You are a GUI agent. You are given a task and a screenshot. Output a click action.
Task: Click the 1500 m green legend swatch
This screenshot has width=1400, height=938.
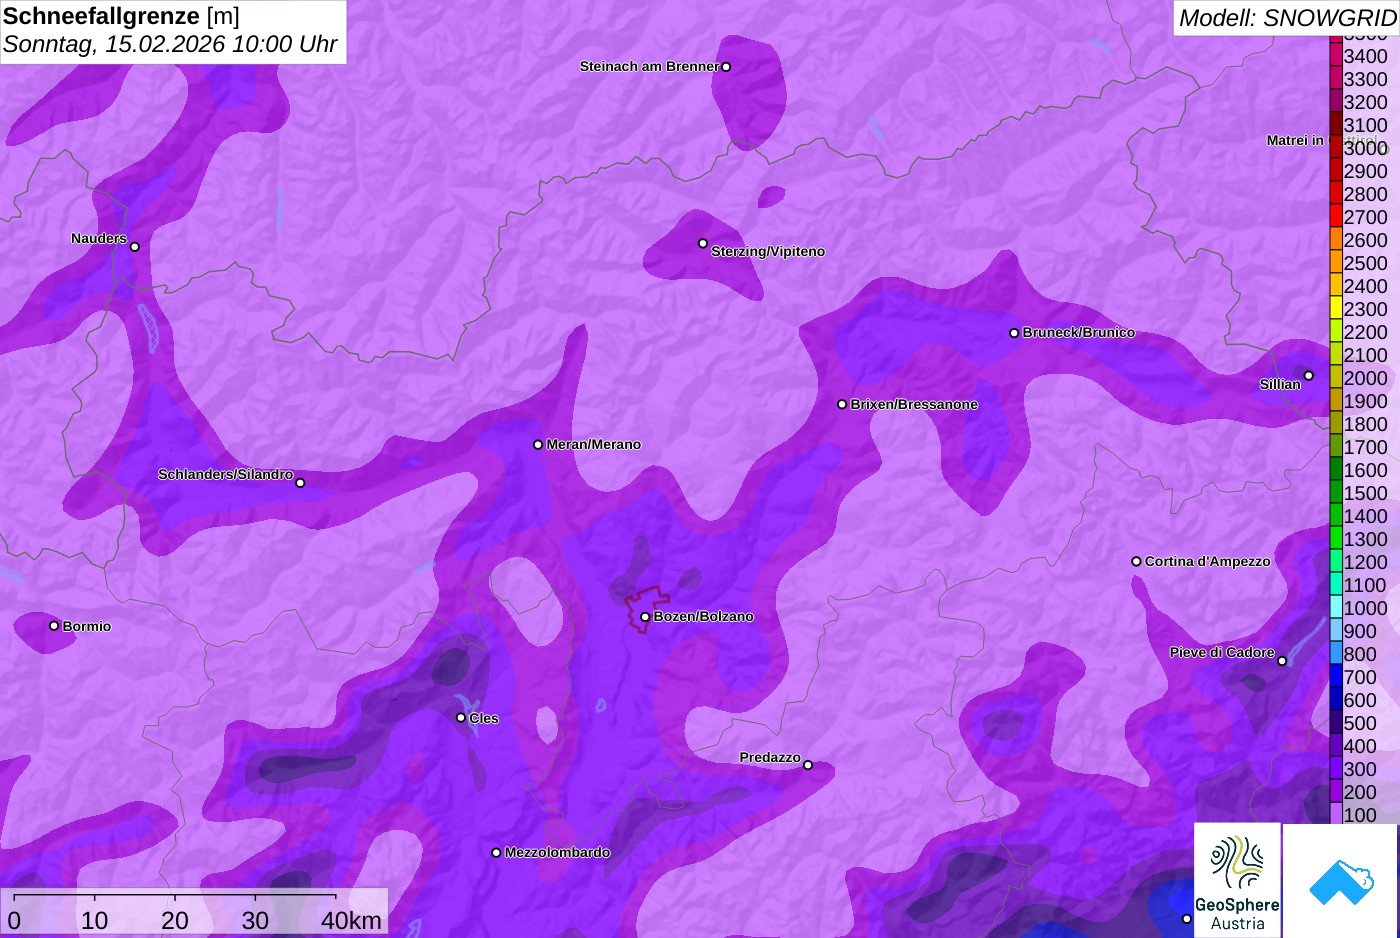tap(1336, 493)
